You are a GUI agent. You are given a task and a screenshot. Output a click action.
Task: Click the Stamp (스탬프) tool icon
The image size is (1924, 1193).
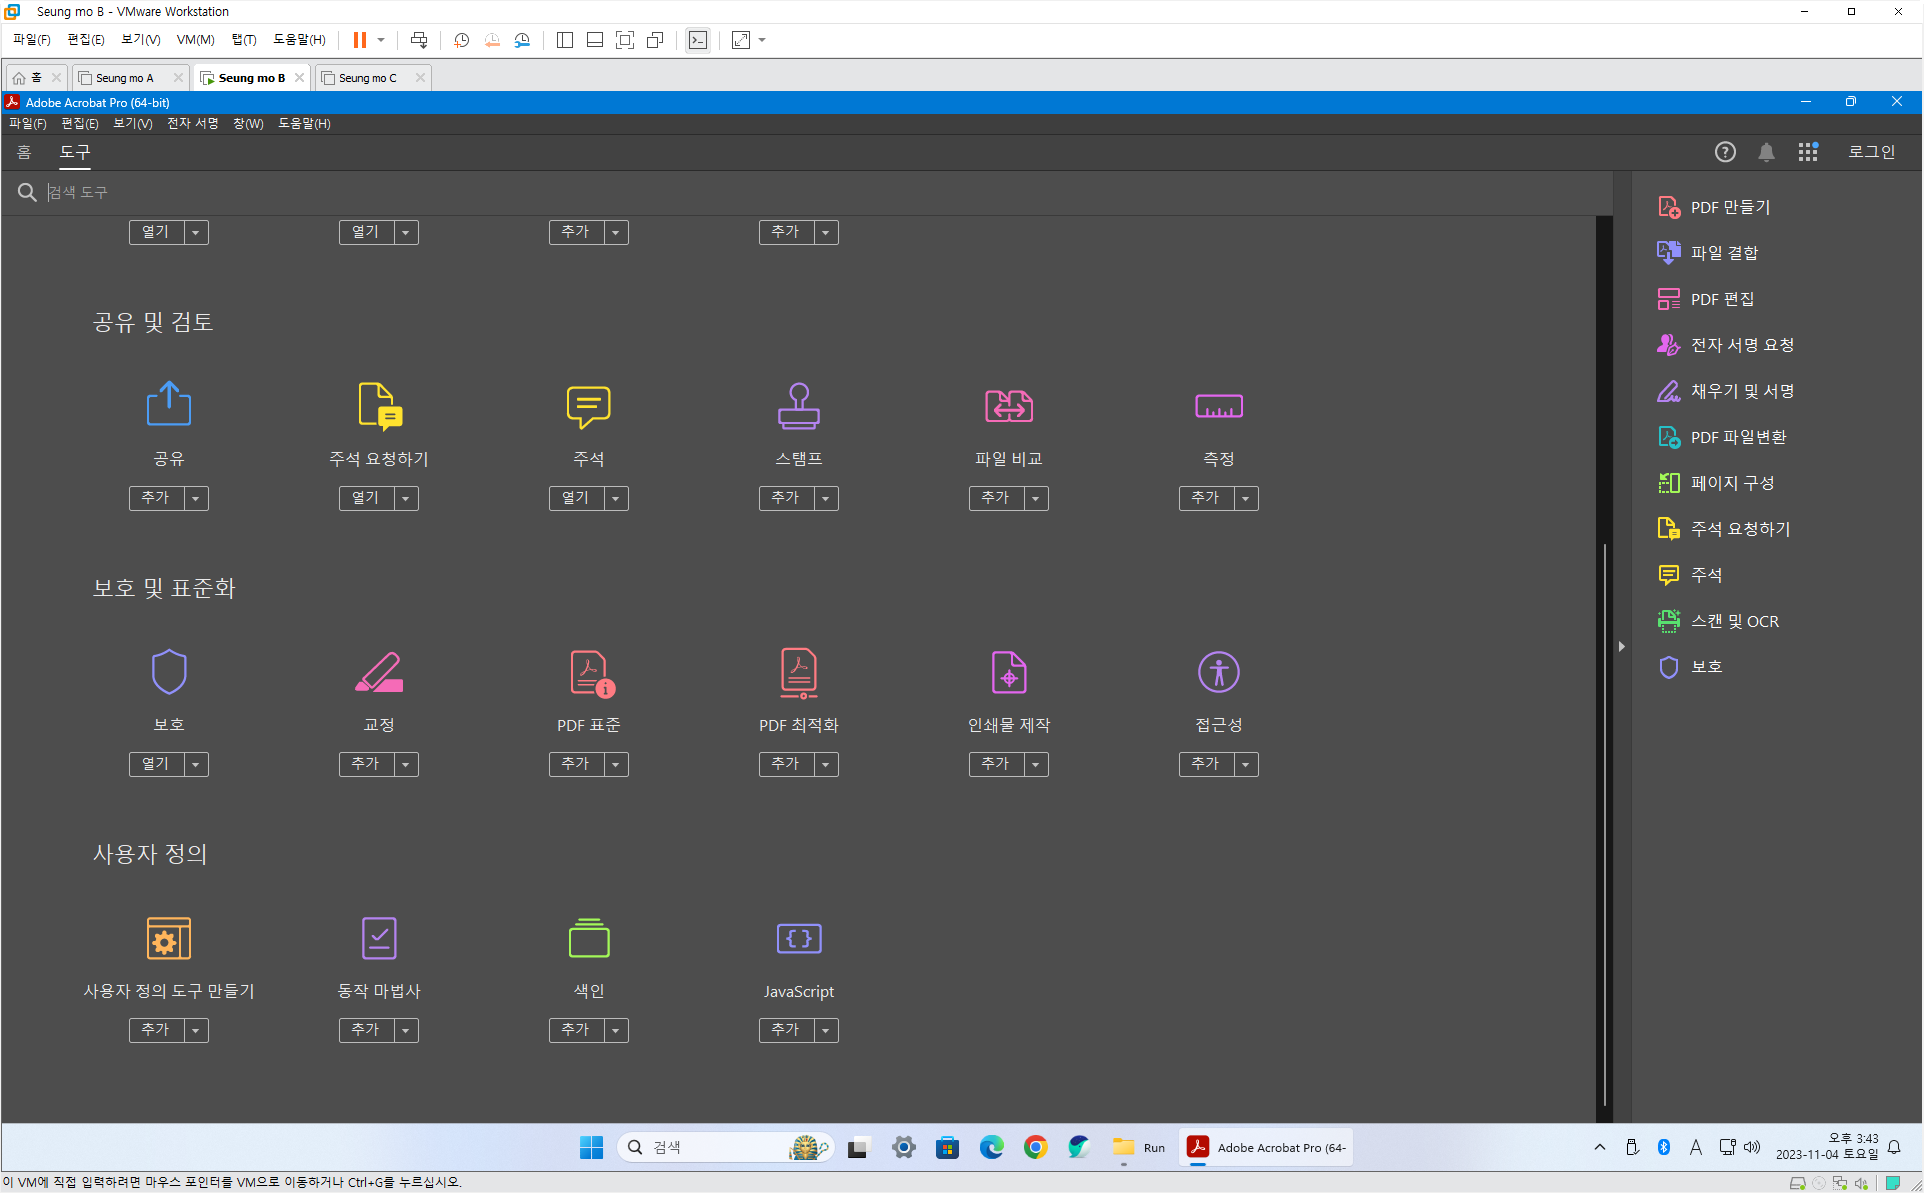(798, 406)
